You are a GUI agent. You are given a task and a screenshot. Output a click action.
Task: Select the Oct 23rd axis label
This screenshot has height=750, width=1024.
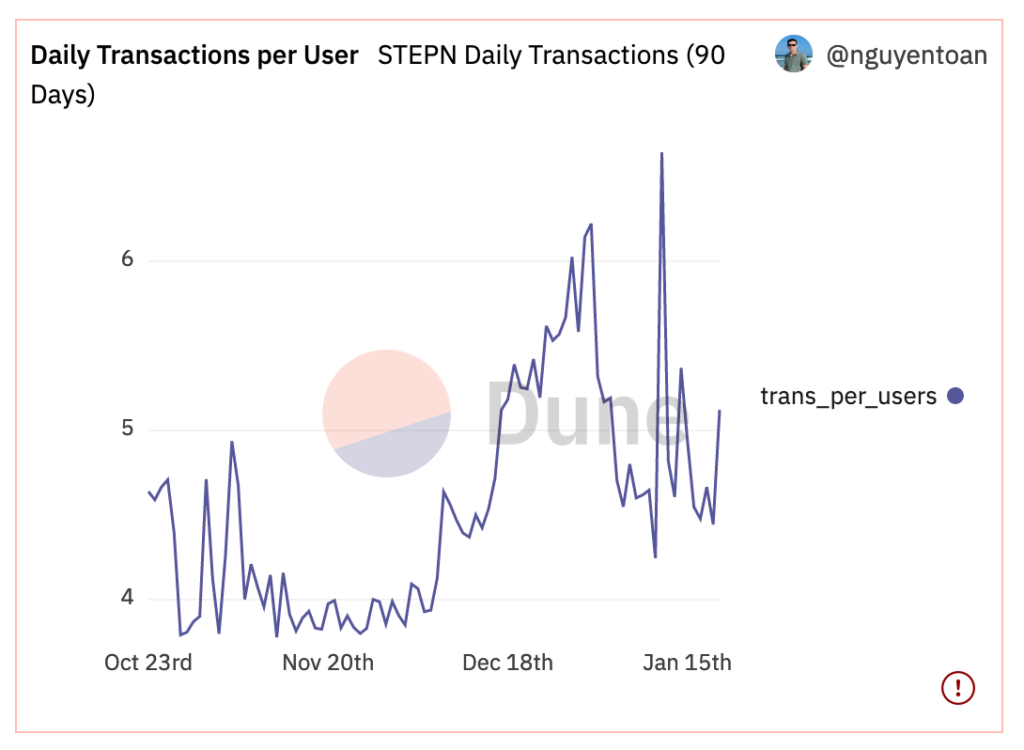[148, 662]
